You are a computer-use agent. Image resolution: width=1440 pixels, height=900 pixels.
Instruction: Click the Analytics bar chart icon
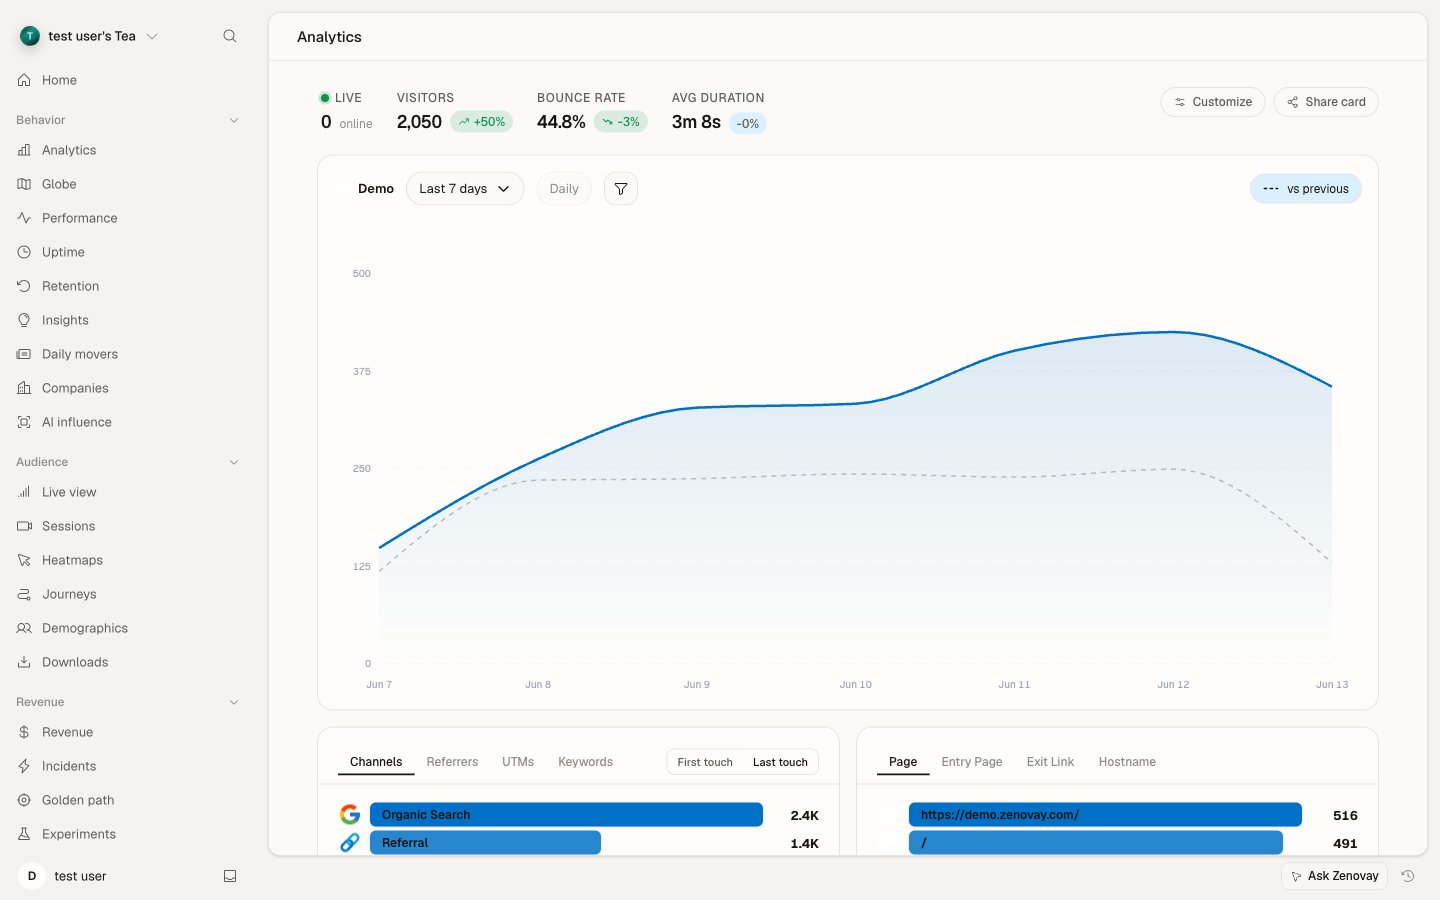(24, 150)
